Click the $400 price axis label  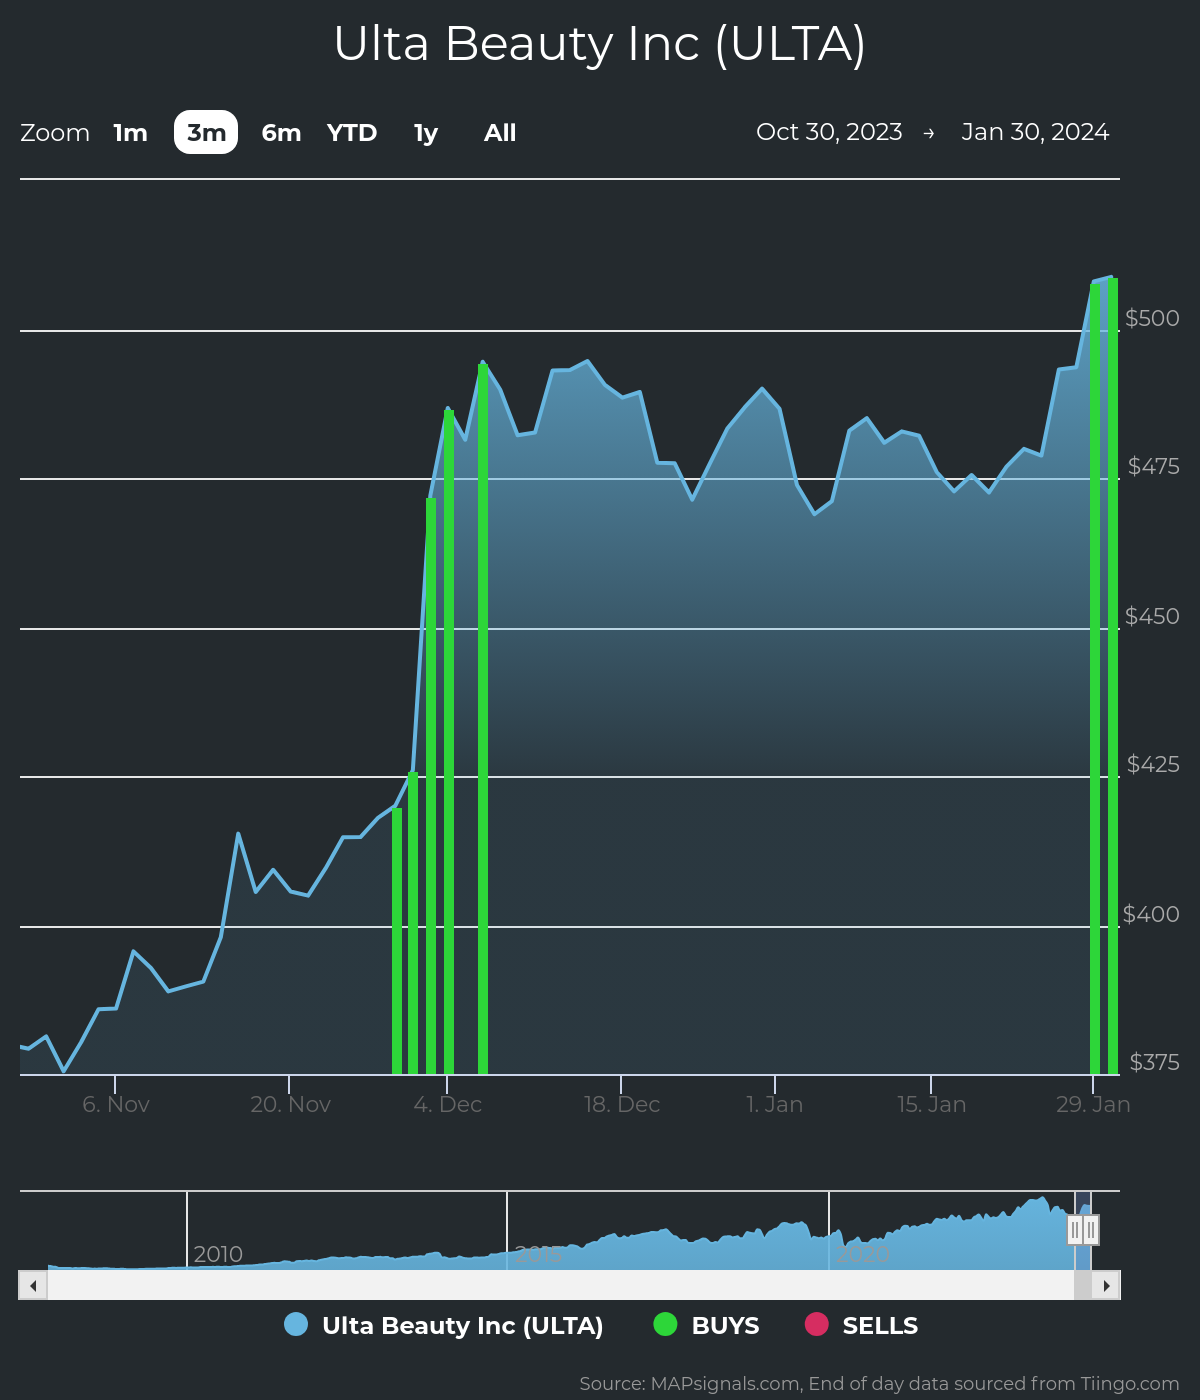(x=1151, y=914)
